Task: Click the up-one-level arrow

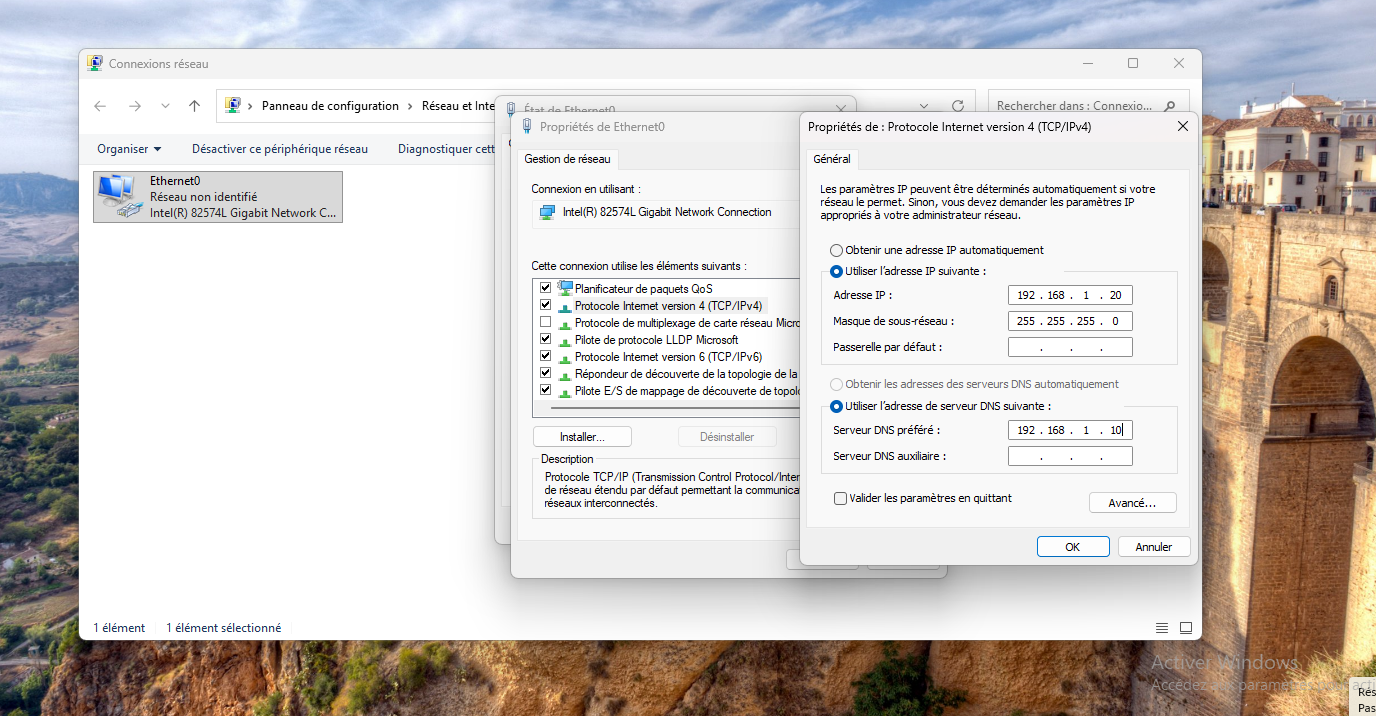Action: tap(195, 106)
